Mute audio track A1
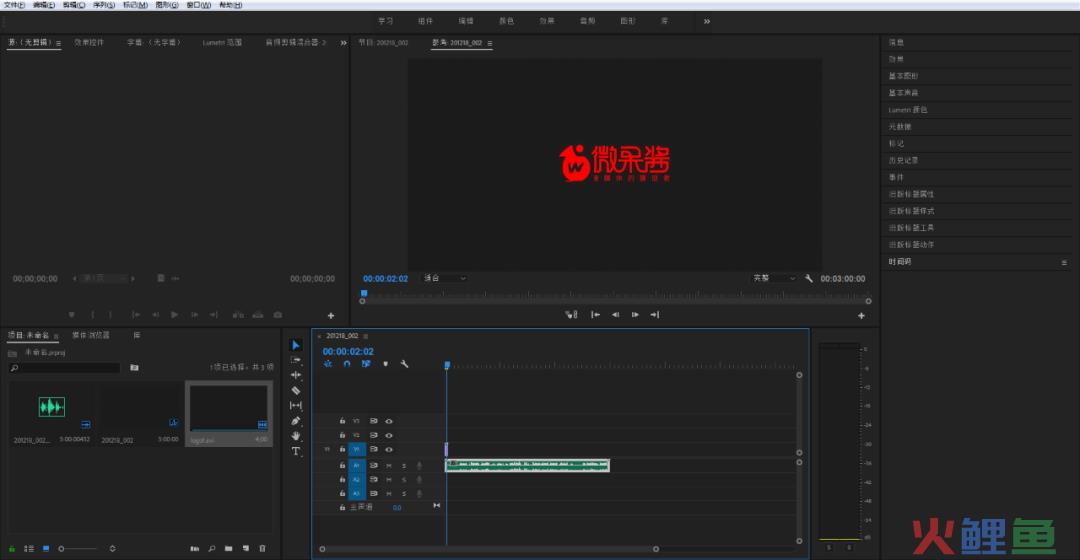The image size is (1080, 560). pos(388,466)
